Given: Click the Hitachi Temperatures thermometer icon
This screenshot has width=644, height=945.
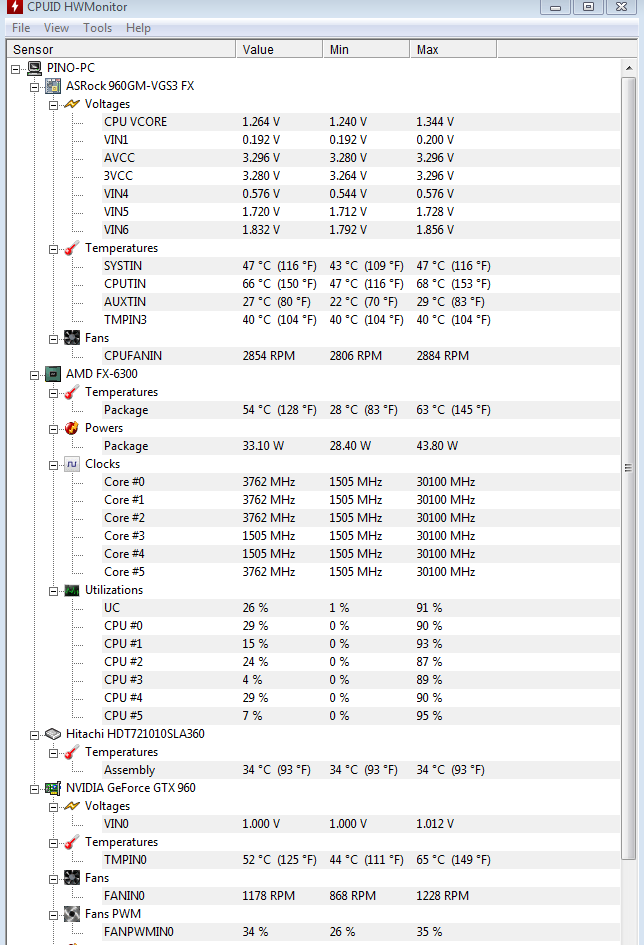Looking at the screenshot, I should (72, 752).
